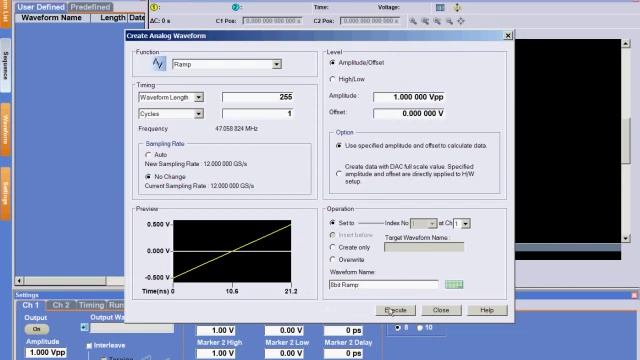640x360 pixels.
Task: Click the C2 Pos field
Action: coord(370,21)
